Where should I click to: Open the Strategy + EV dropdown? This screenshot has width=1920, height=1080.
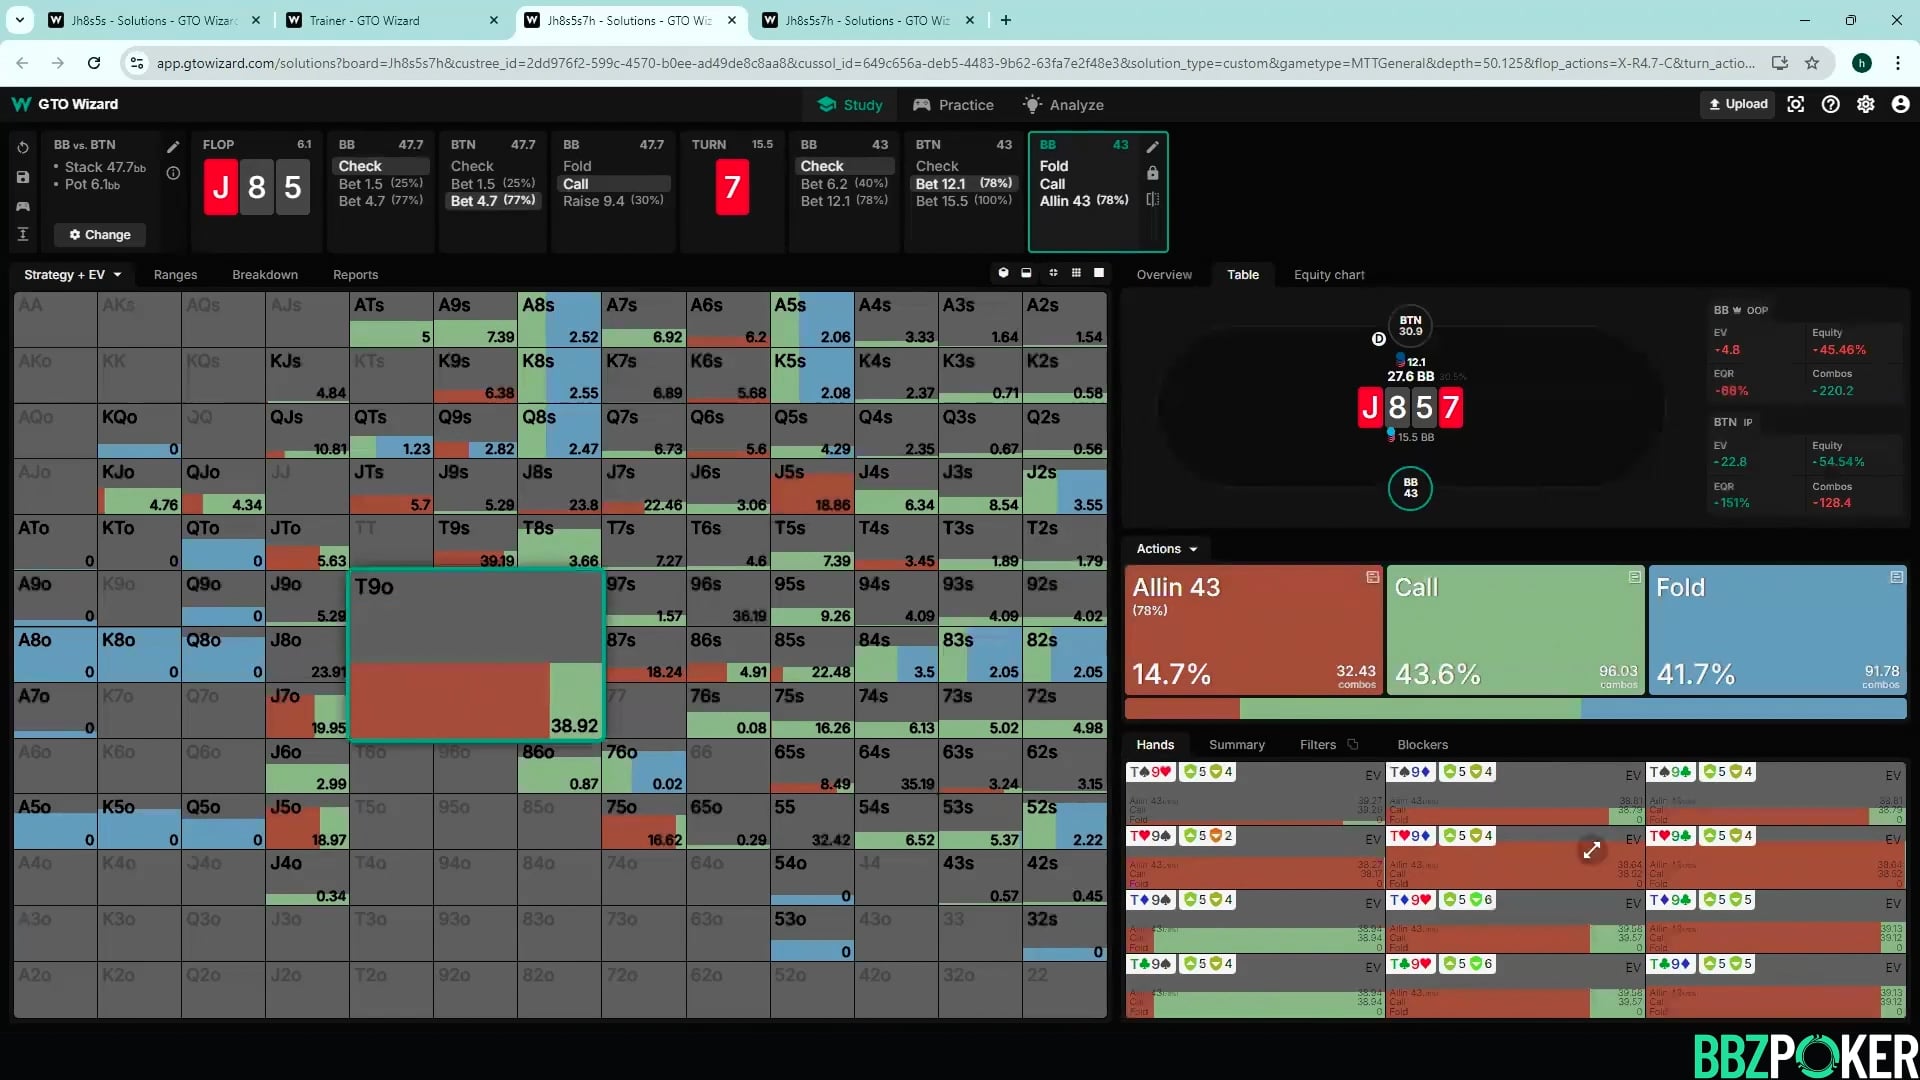[71, 274]
